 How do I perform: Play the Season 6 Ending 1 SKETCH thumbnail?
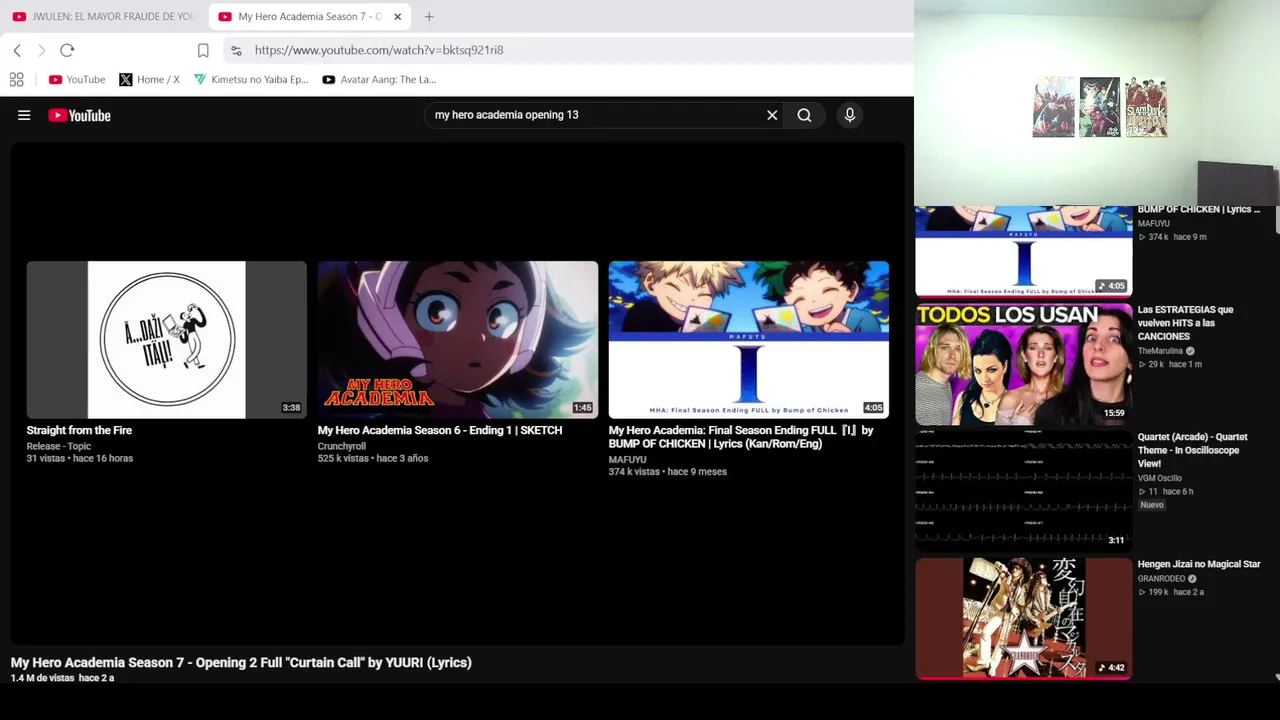[457, 340]
